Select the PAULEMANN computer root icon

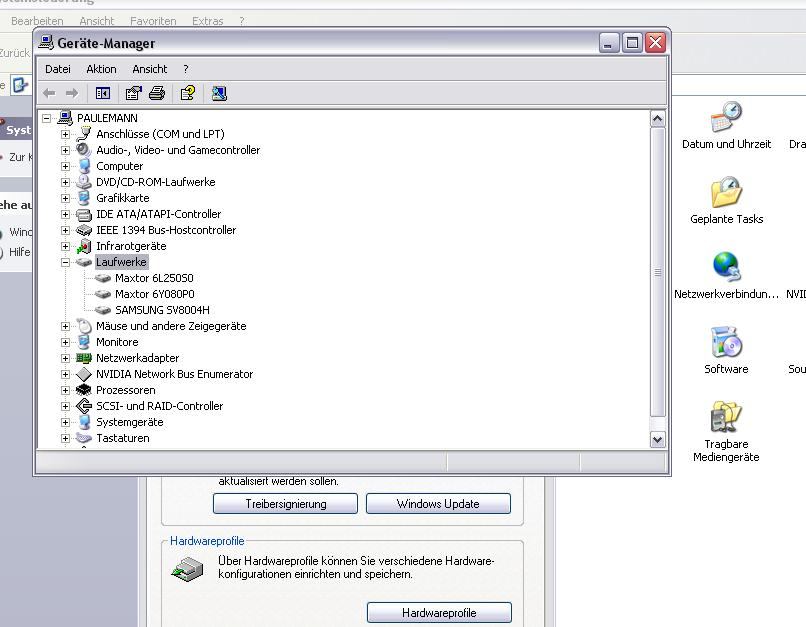point(65,118)
